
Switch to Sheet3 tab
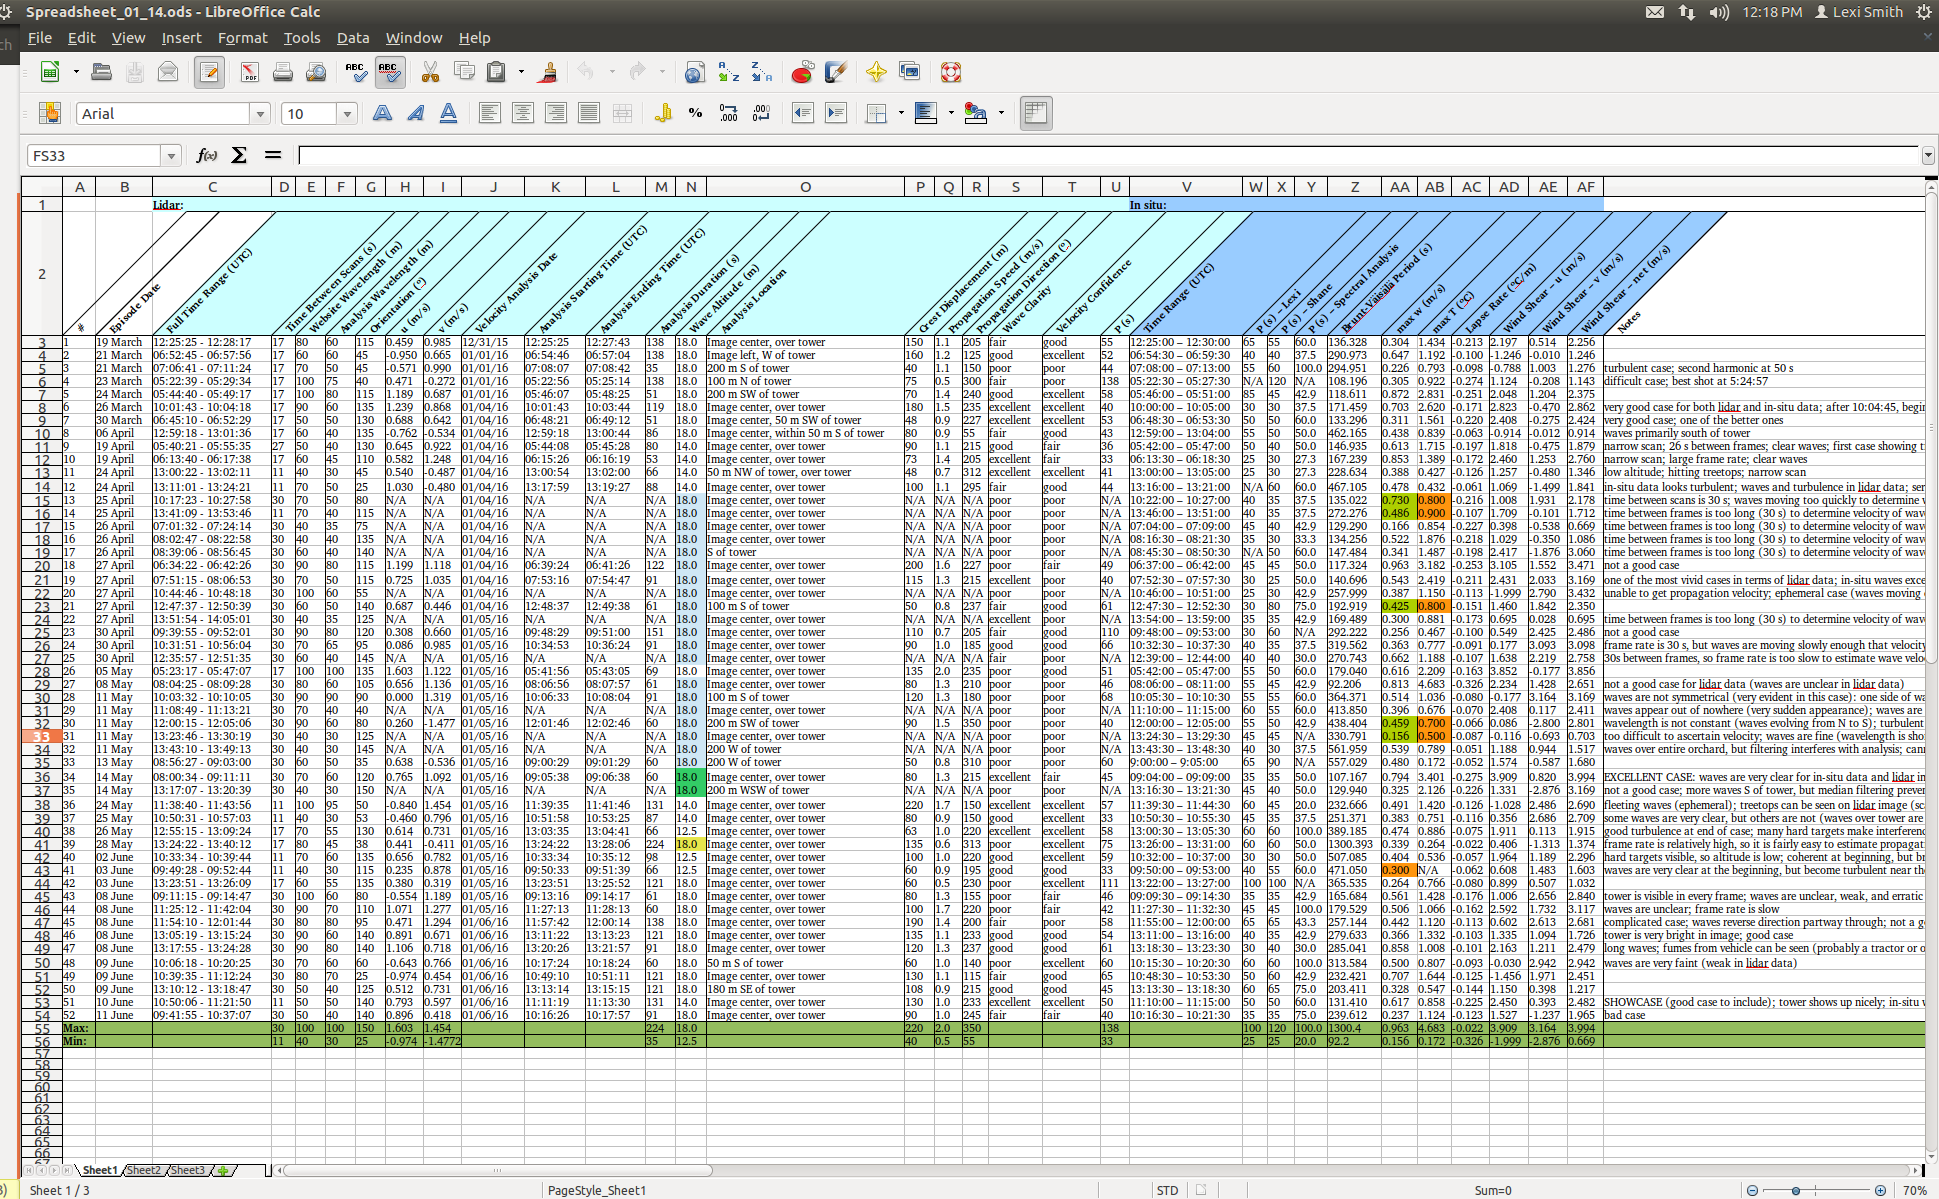pyautogui.click(x=187, y=1170)
